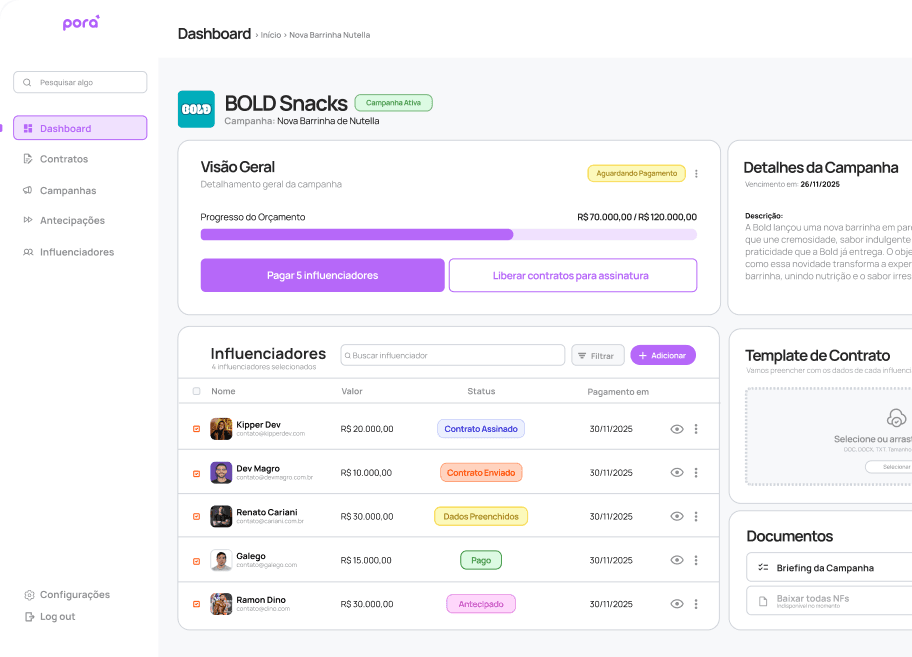Screen dimensions: 912x657
Task: Click the Selecionar file button
Action: [x=890, y=467]
